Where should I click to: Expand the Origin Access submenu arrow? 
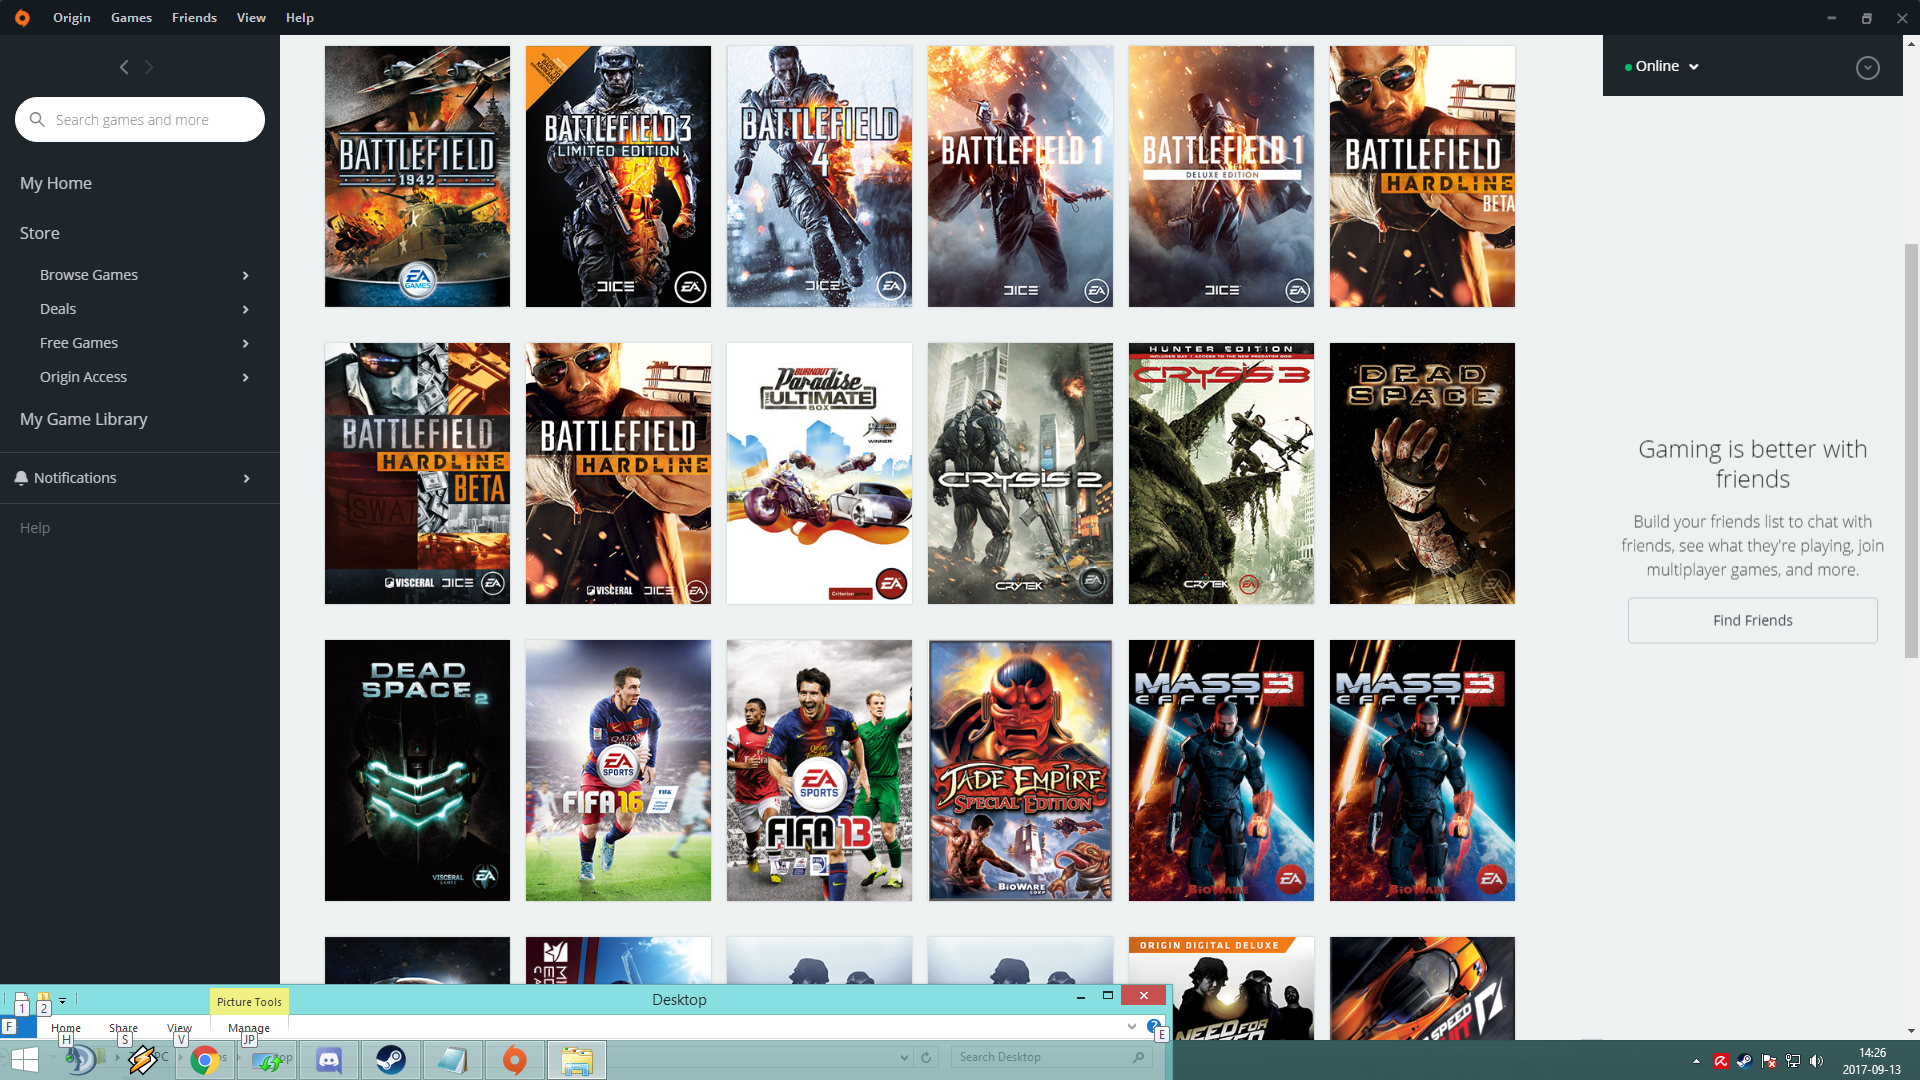pyautogui.click(x=245, y=377)
